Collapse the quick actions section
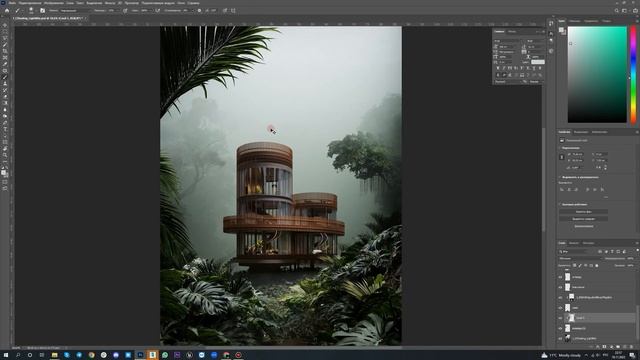The image size is (640, 360). [x=560, y=204]
